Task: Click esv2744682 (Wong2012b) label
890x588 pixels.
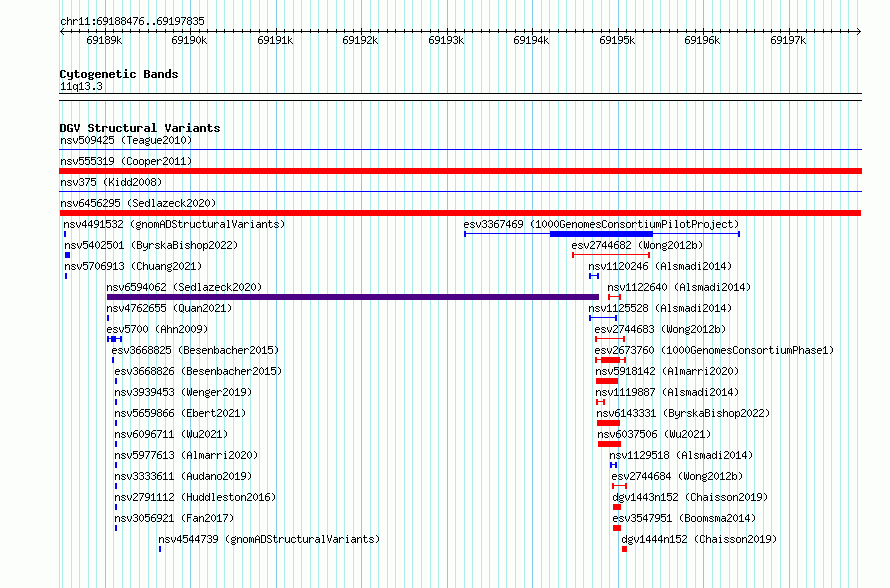Action: pos(637,245)
